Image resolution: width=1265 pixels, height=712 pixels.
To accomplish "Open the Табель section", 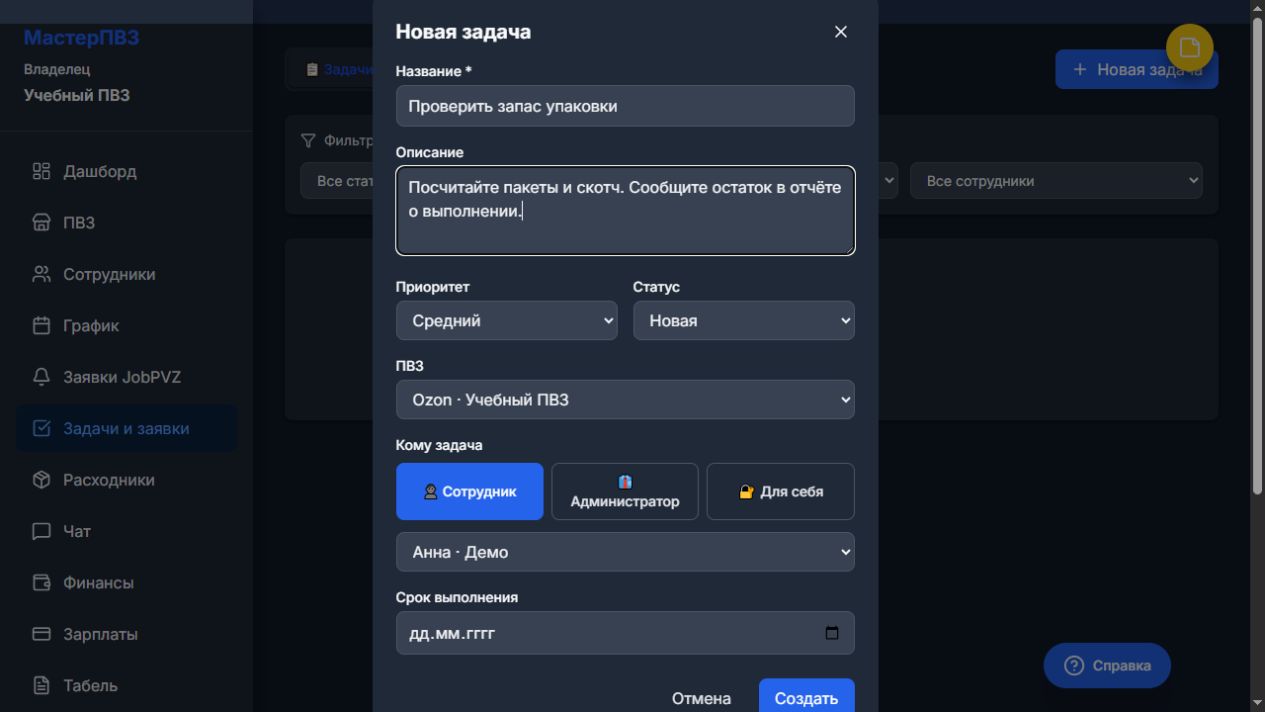I will [x=126, y=686].
